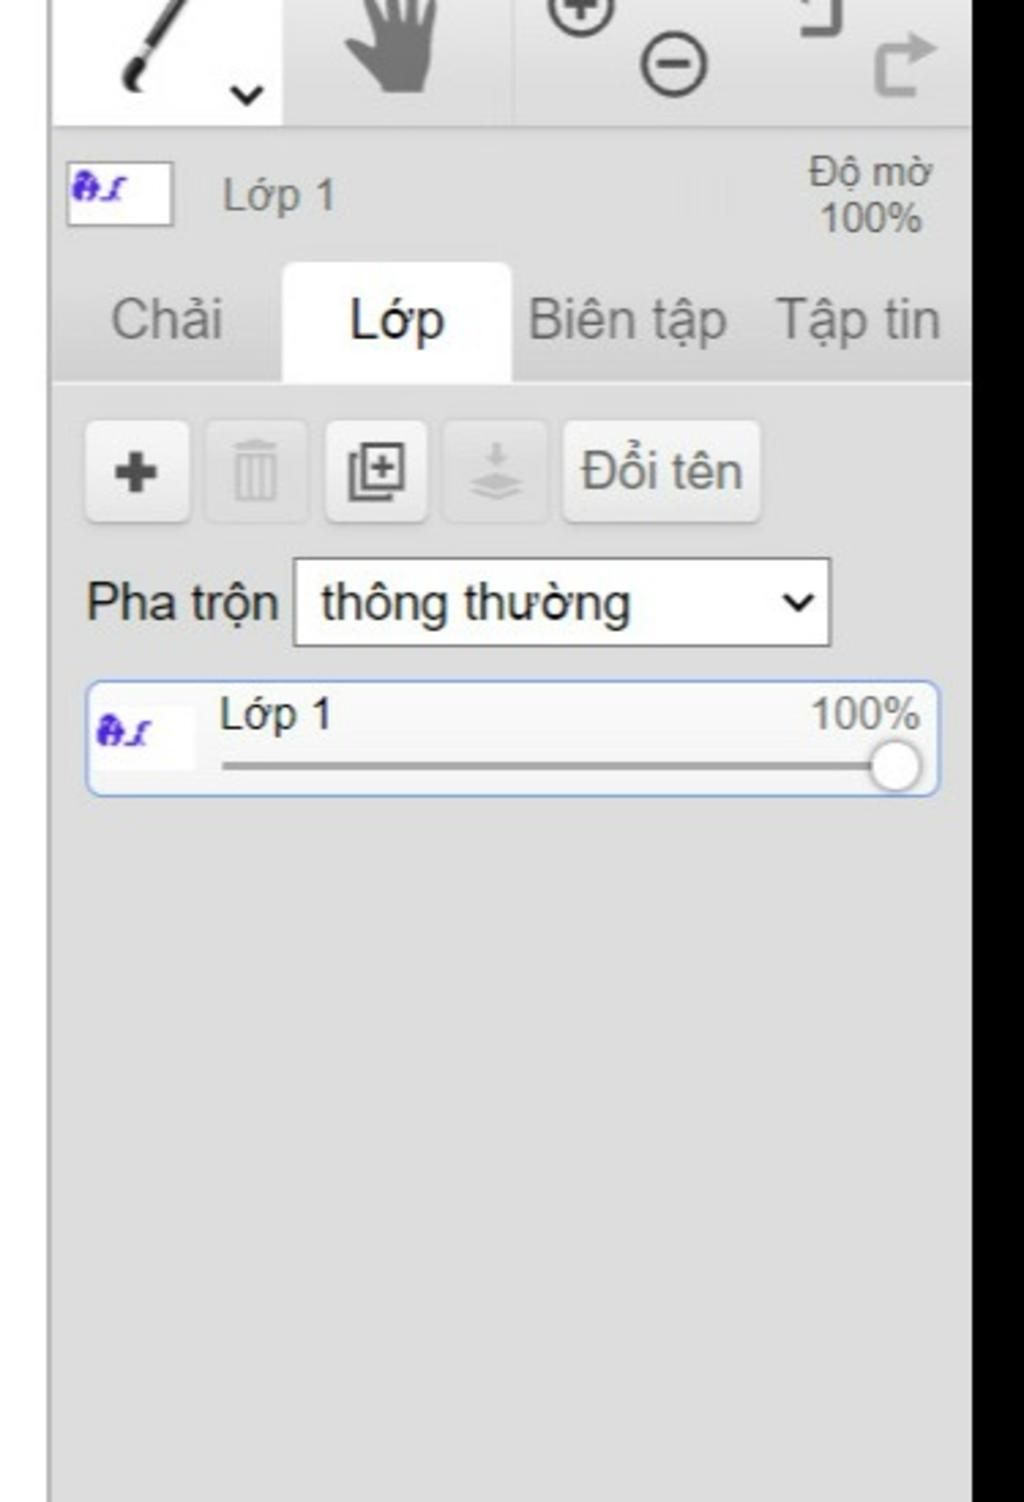The width and height of the screenshot is (1024, 1502).
Task: Click the merge layer down icon
Action: tap(496, 472)
